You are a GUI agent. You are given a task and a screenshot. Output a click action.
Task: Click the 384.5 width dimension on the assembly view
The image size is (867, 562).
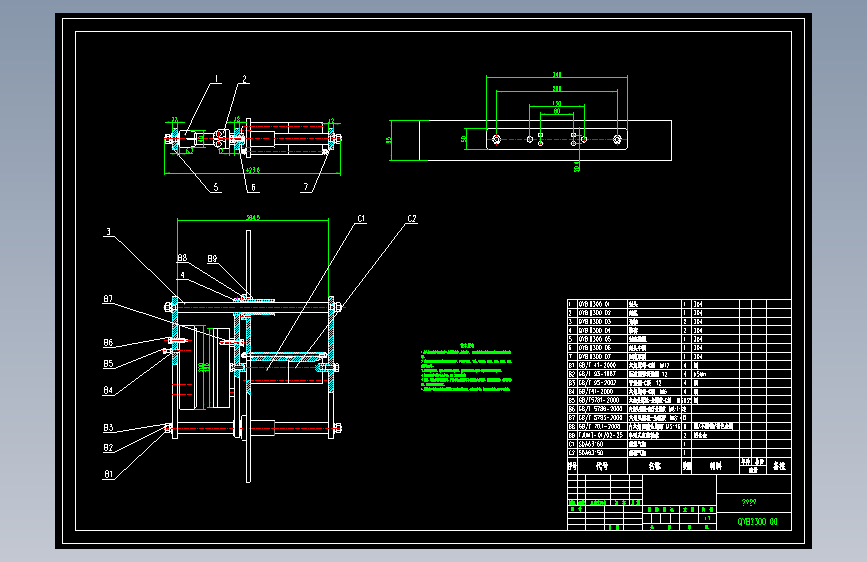click(253, 218)
